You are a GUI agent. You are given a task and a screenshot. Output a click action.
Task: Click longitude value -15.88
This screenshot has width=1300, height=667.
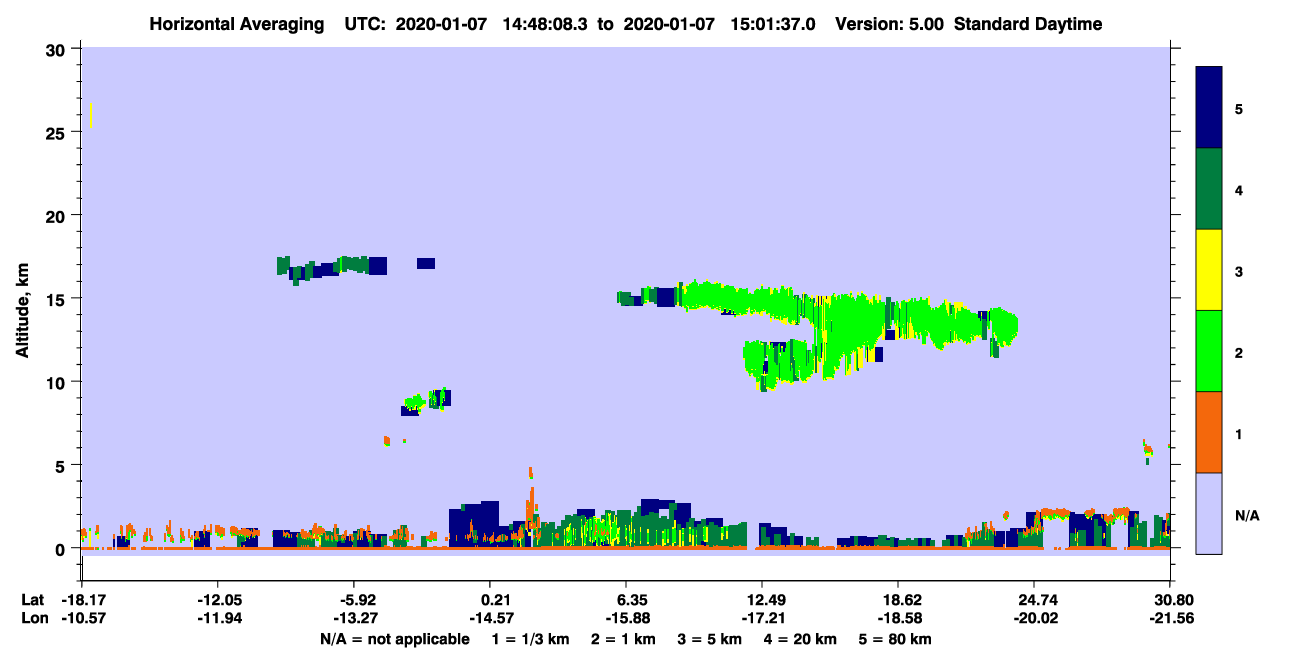point(626,619)
